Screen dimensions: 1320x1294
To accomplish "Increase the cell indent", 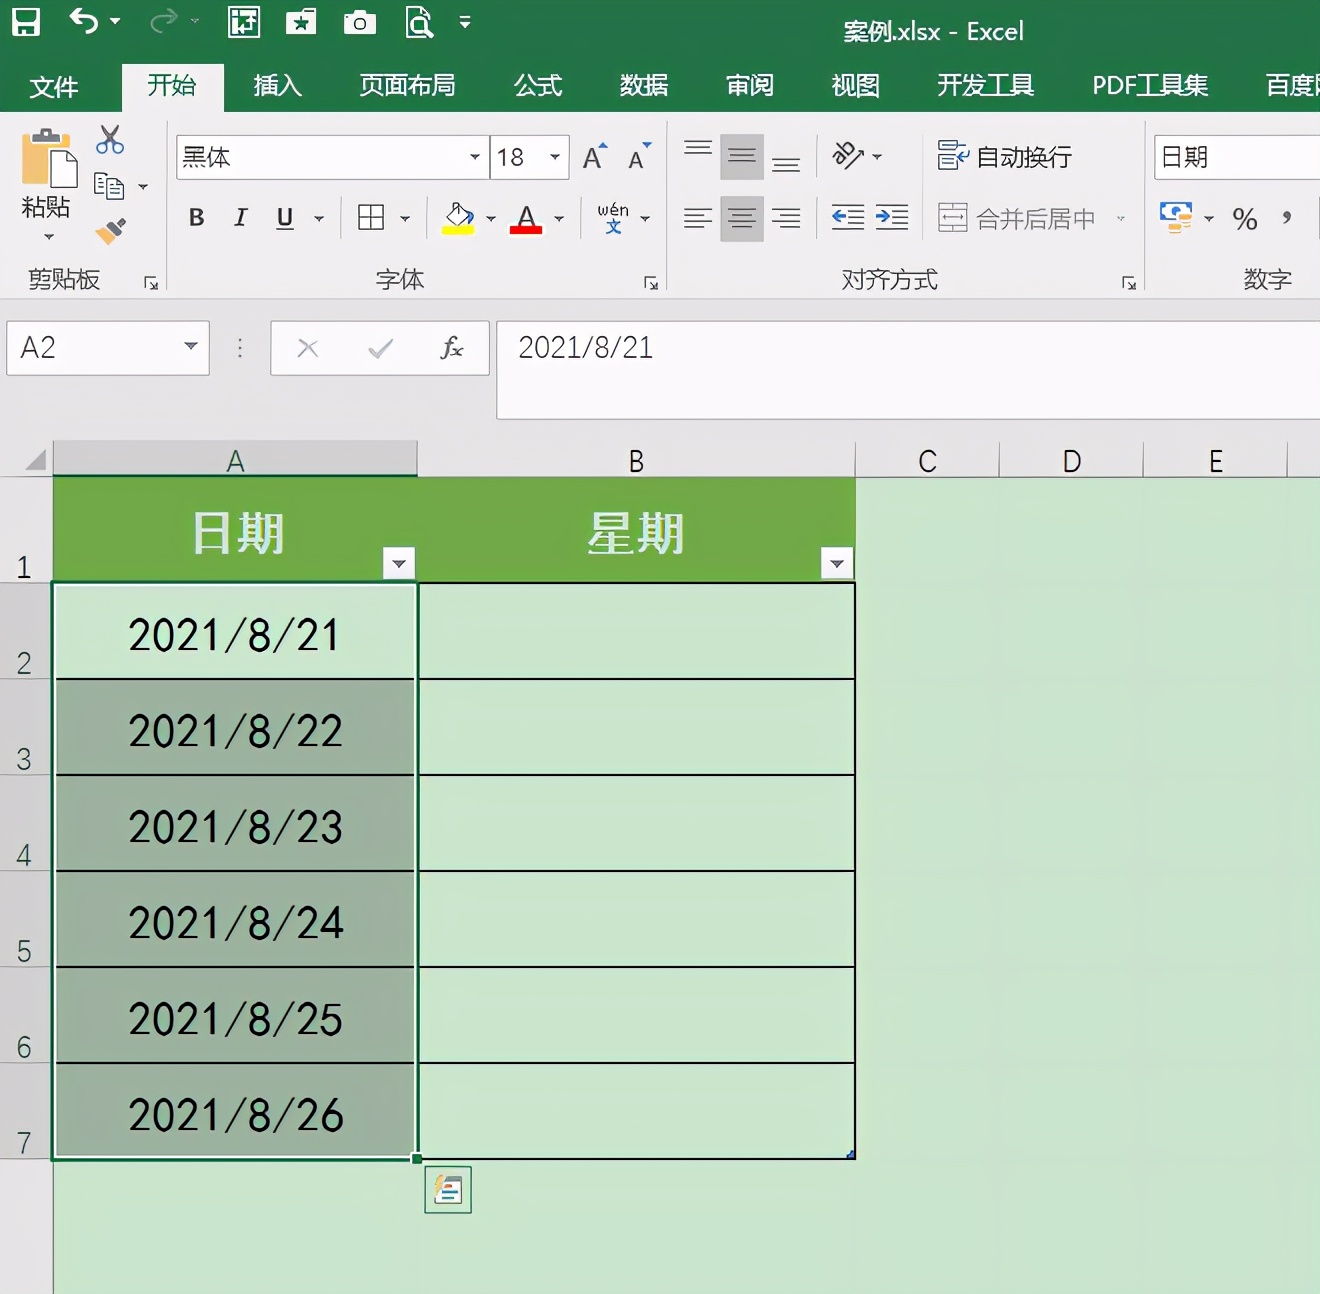I will [892, 218].
